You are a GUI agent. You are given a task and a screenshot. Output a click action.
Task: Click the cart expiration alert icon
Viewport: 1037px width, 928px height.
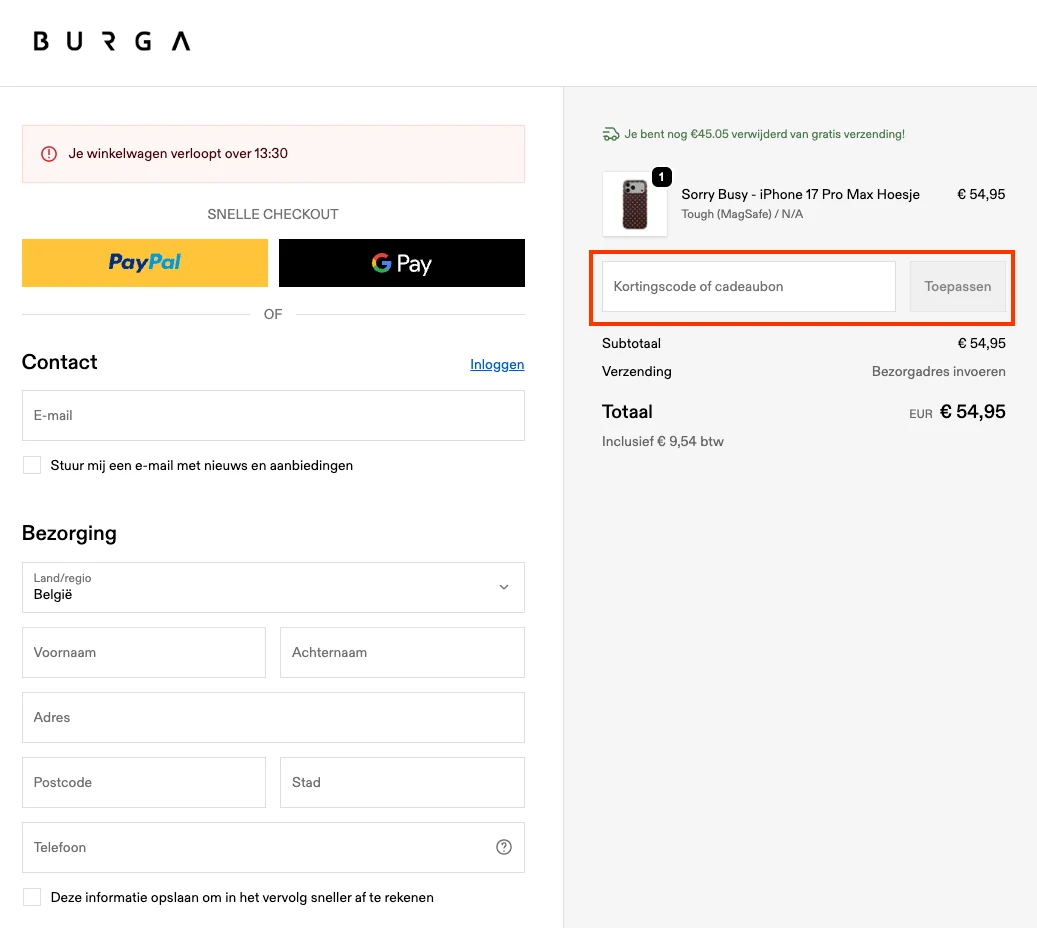[x=49, y=153]
